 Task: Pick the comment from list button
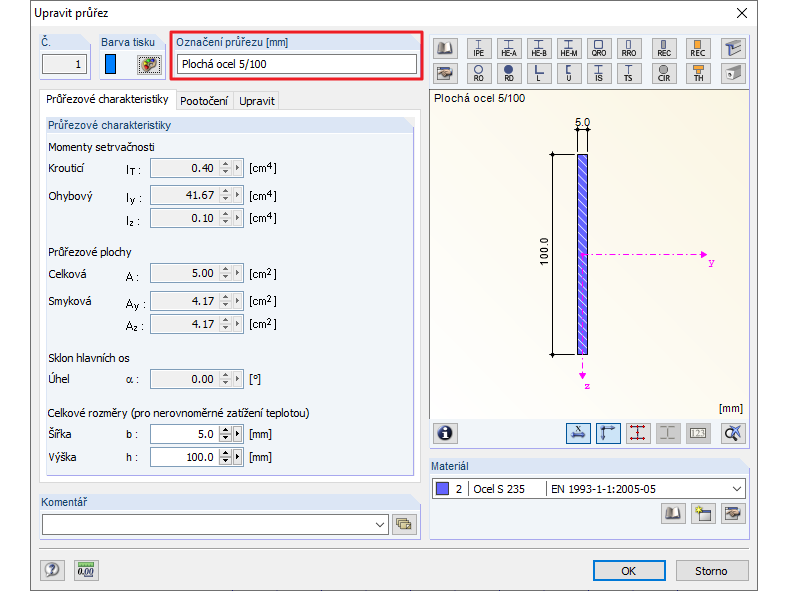pyautogui.click(x=404, y=524)
